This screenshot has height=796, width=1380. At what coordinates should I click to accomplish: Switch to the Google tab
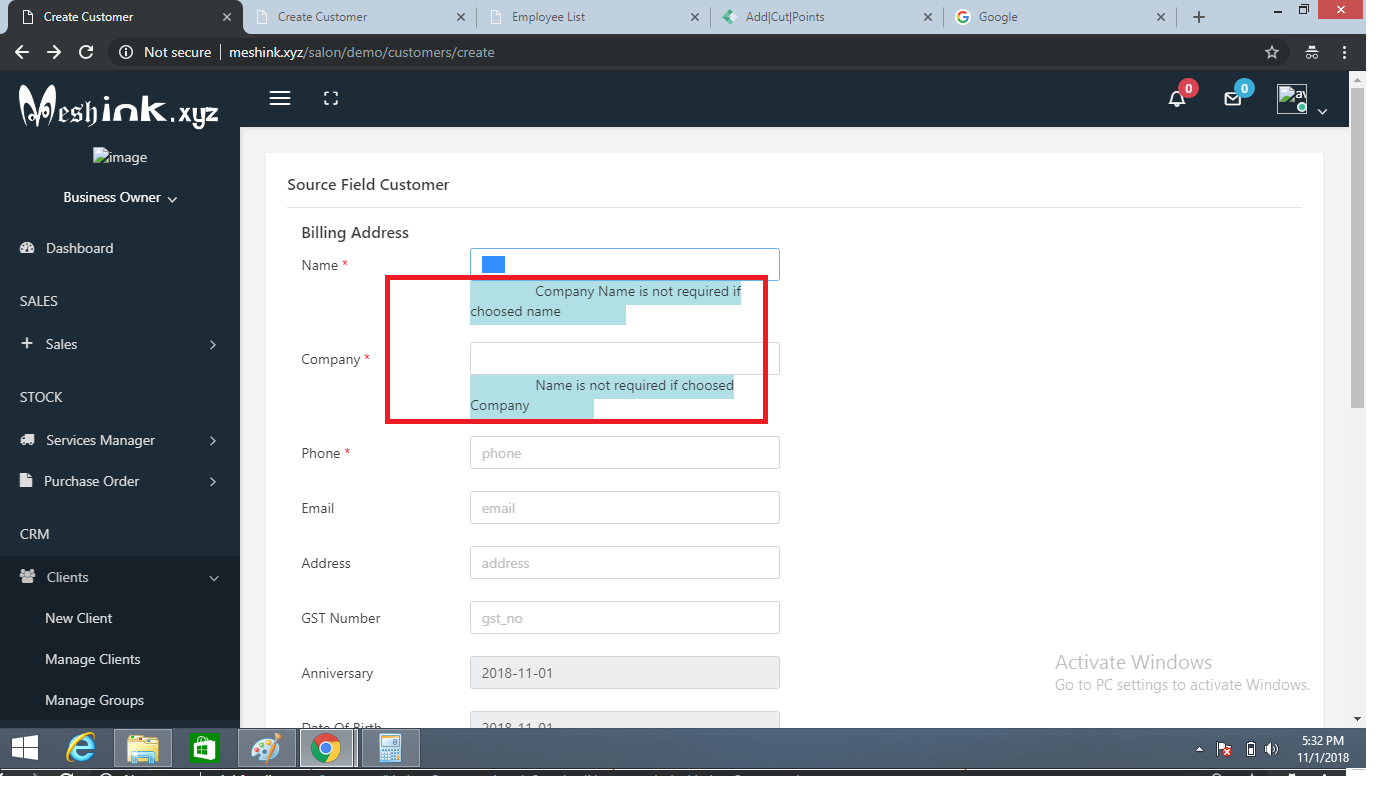(1061, 17)
